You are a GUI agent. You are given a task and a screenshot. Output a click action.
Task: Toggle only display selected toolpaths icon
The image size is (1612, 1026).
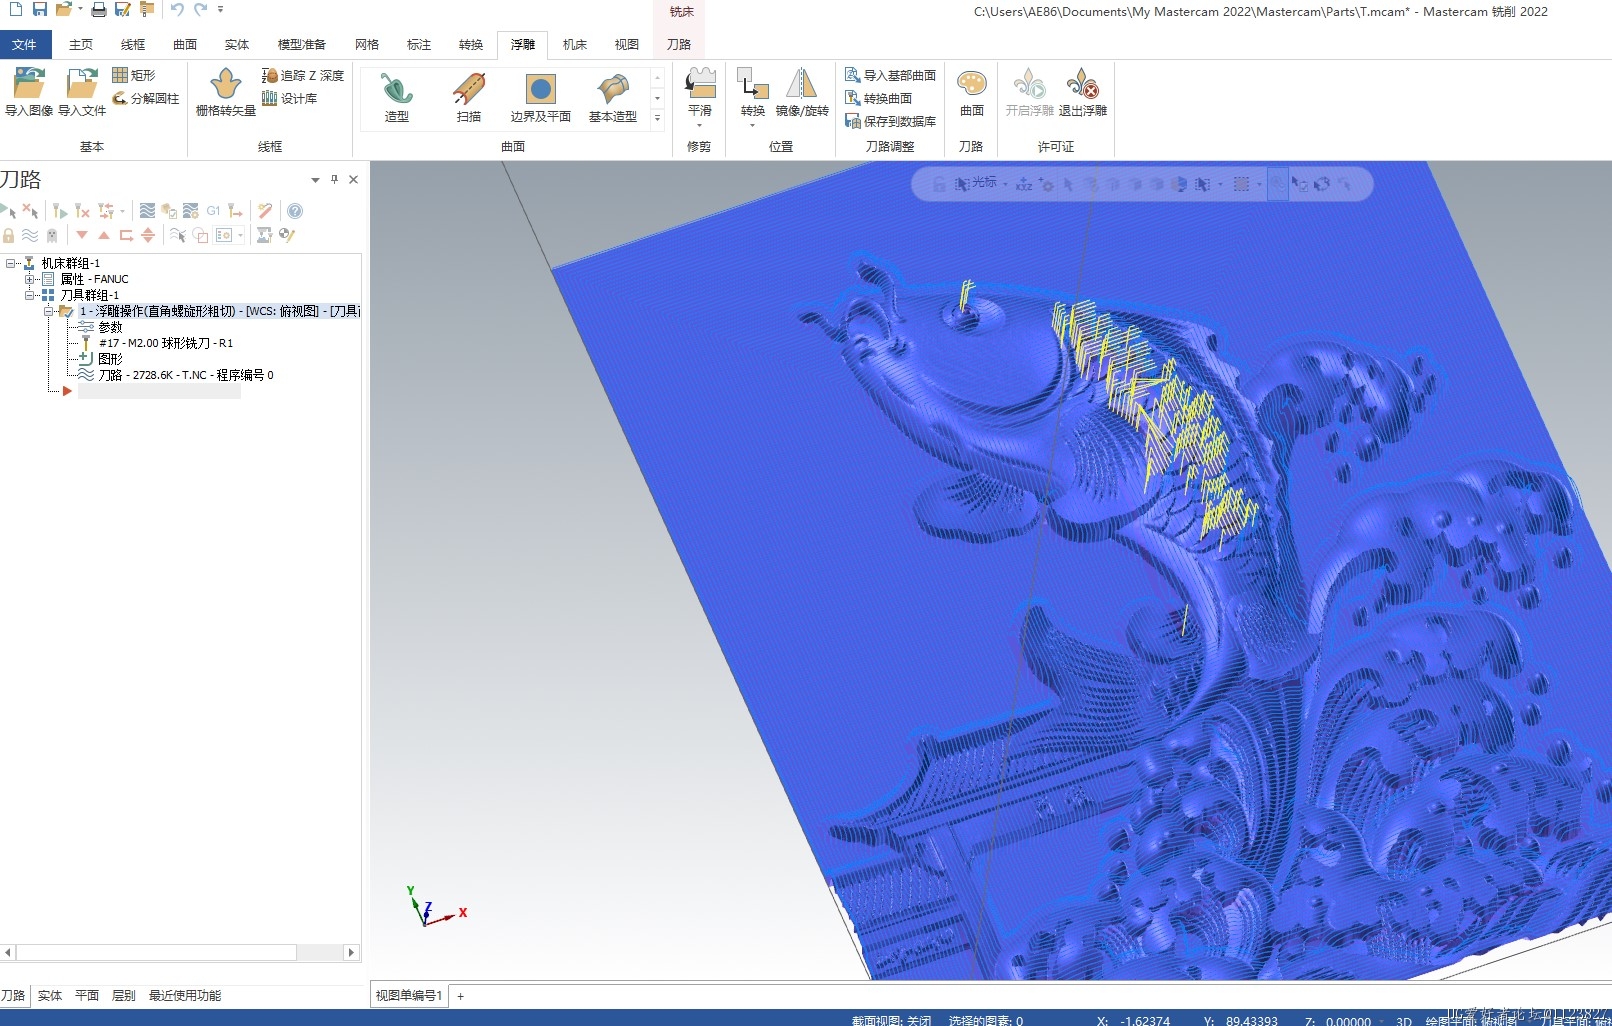pyautogui.click(x=178, y=235)
